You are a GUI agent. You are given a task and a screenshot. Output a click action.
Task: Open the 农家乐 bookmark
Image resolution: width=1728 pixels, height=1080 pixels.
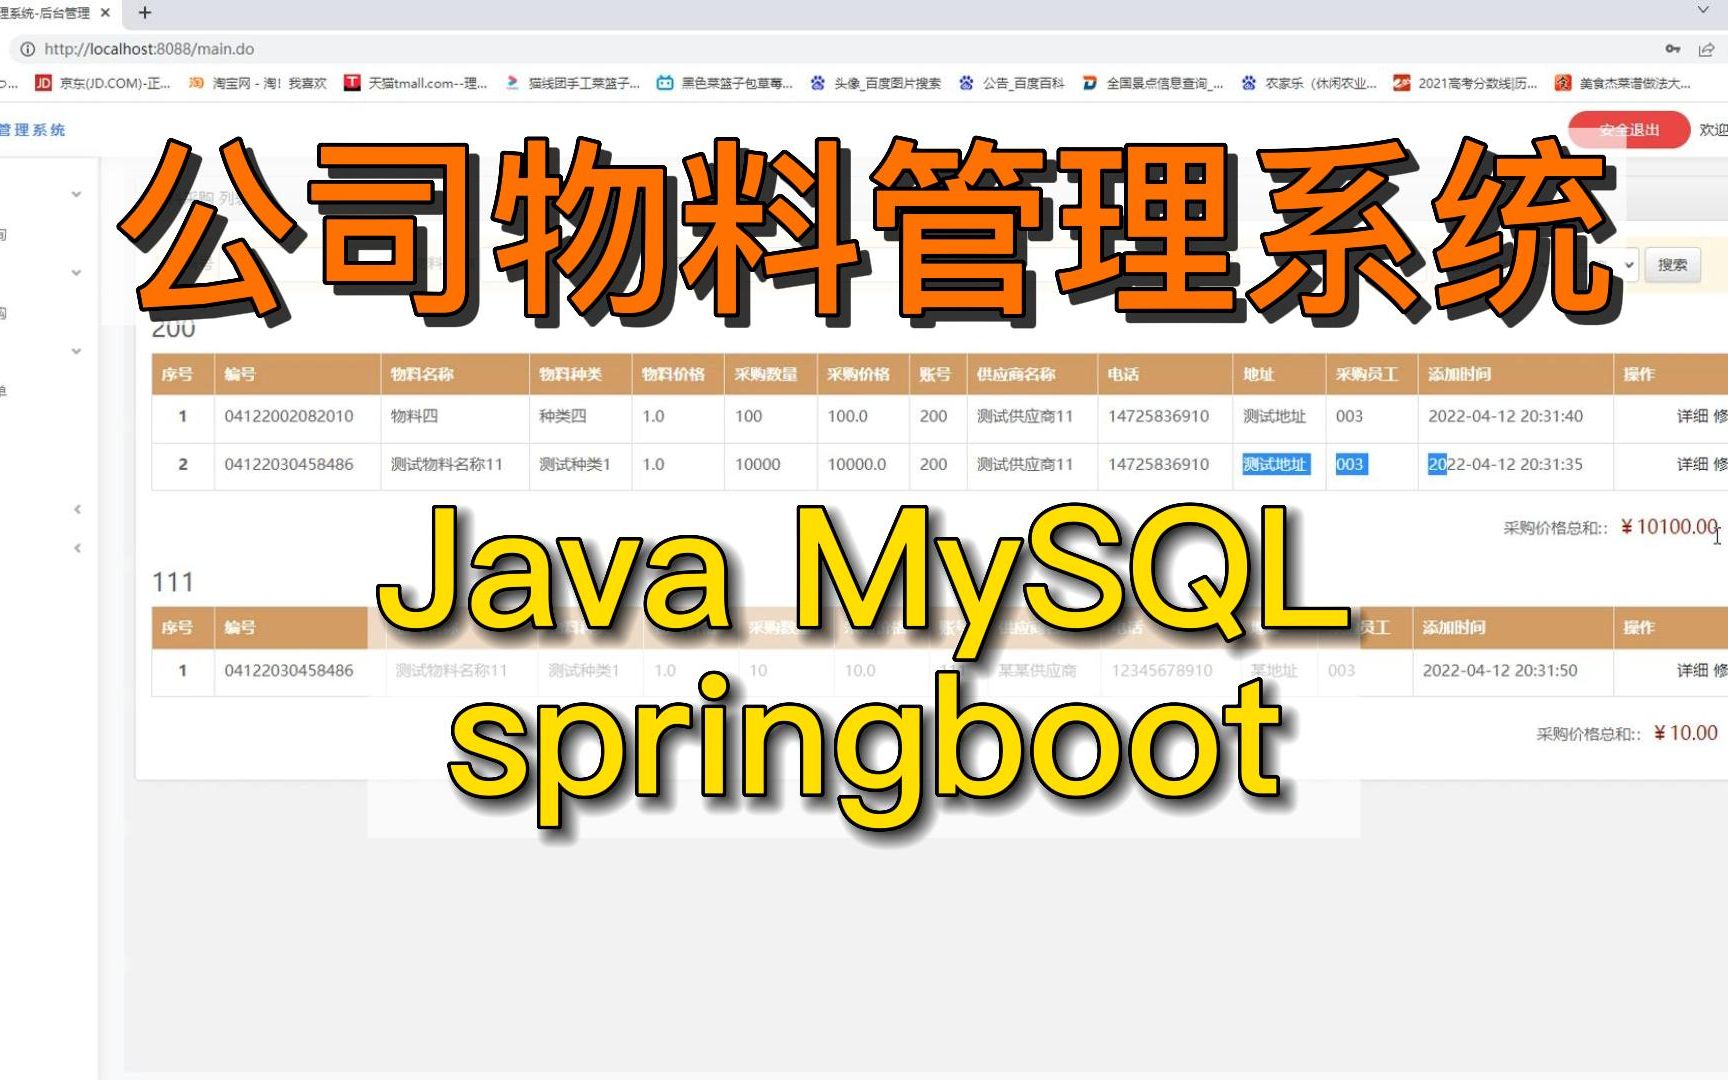click(1309, 83)
